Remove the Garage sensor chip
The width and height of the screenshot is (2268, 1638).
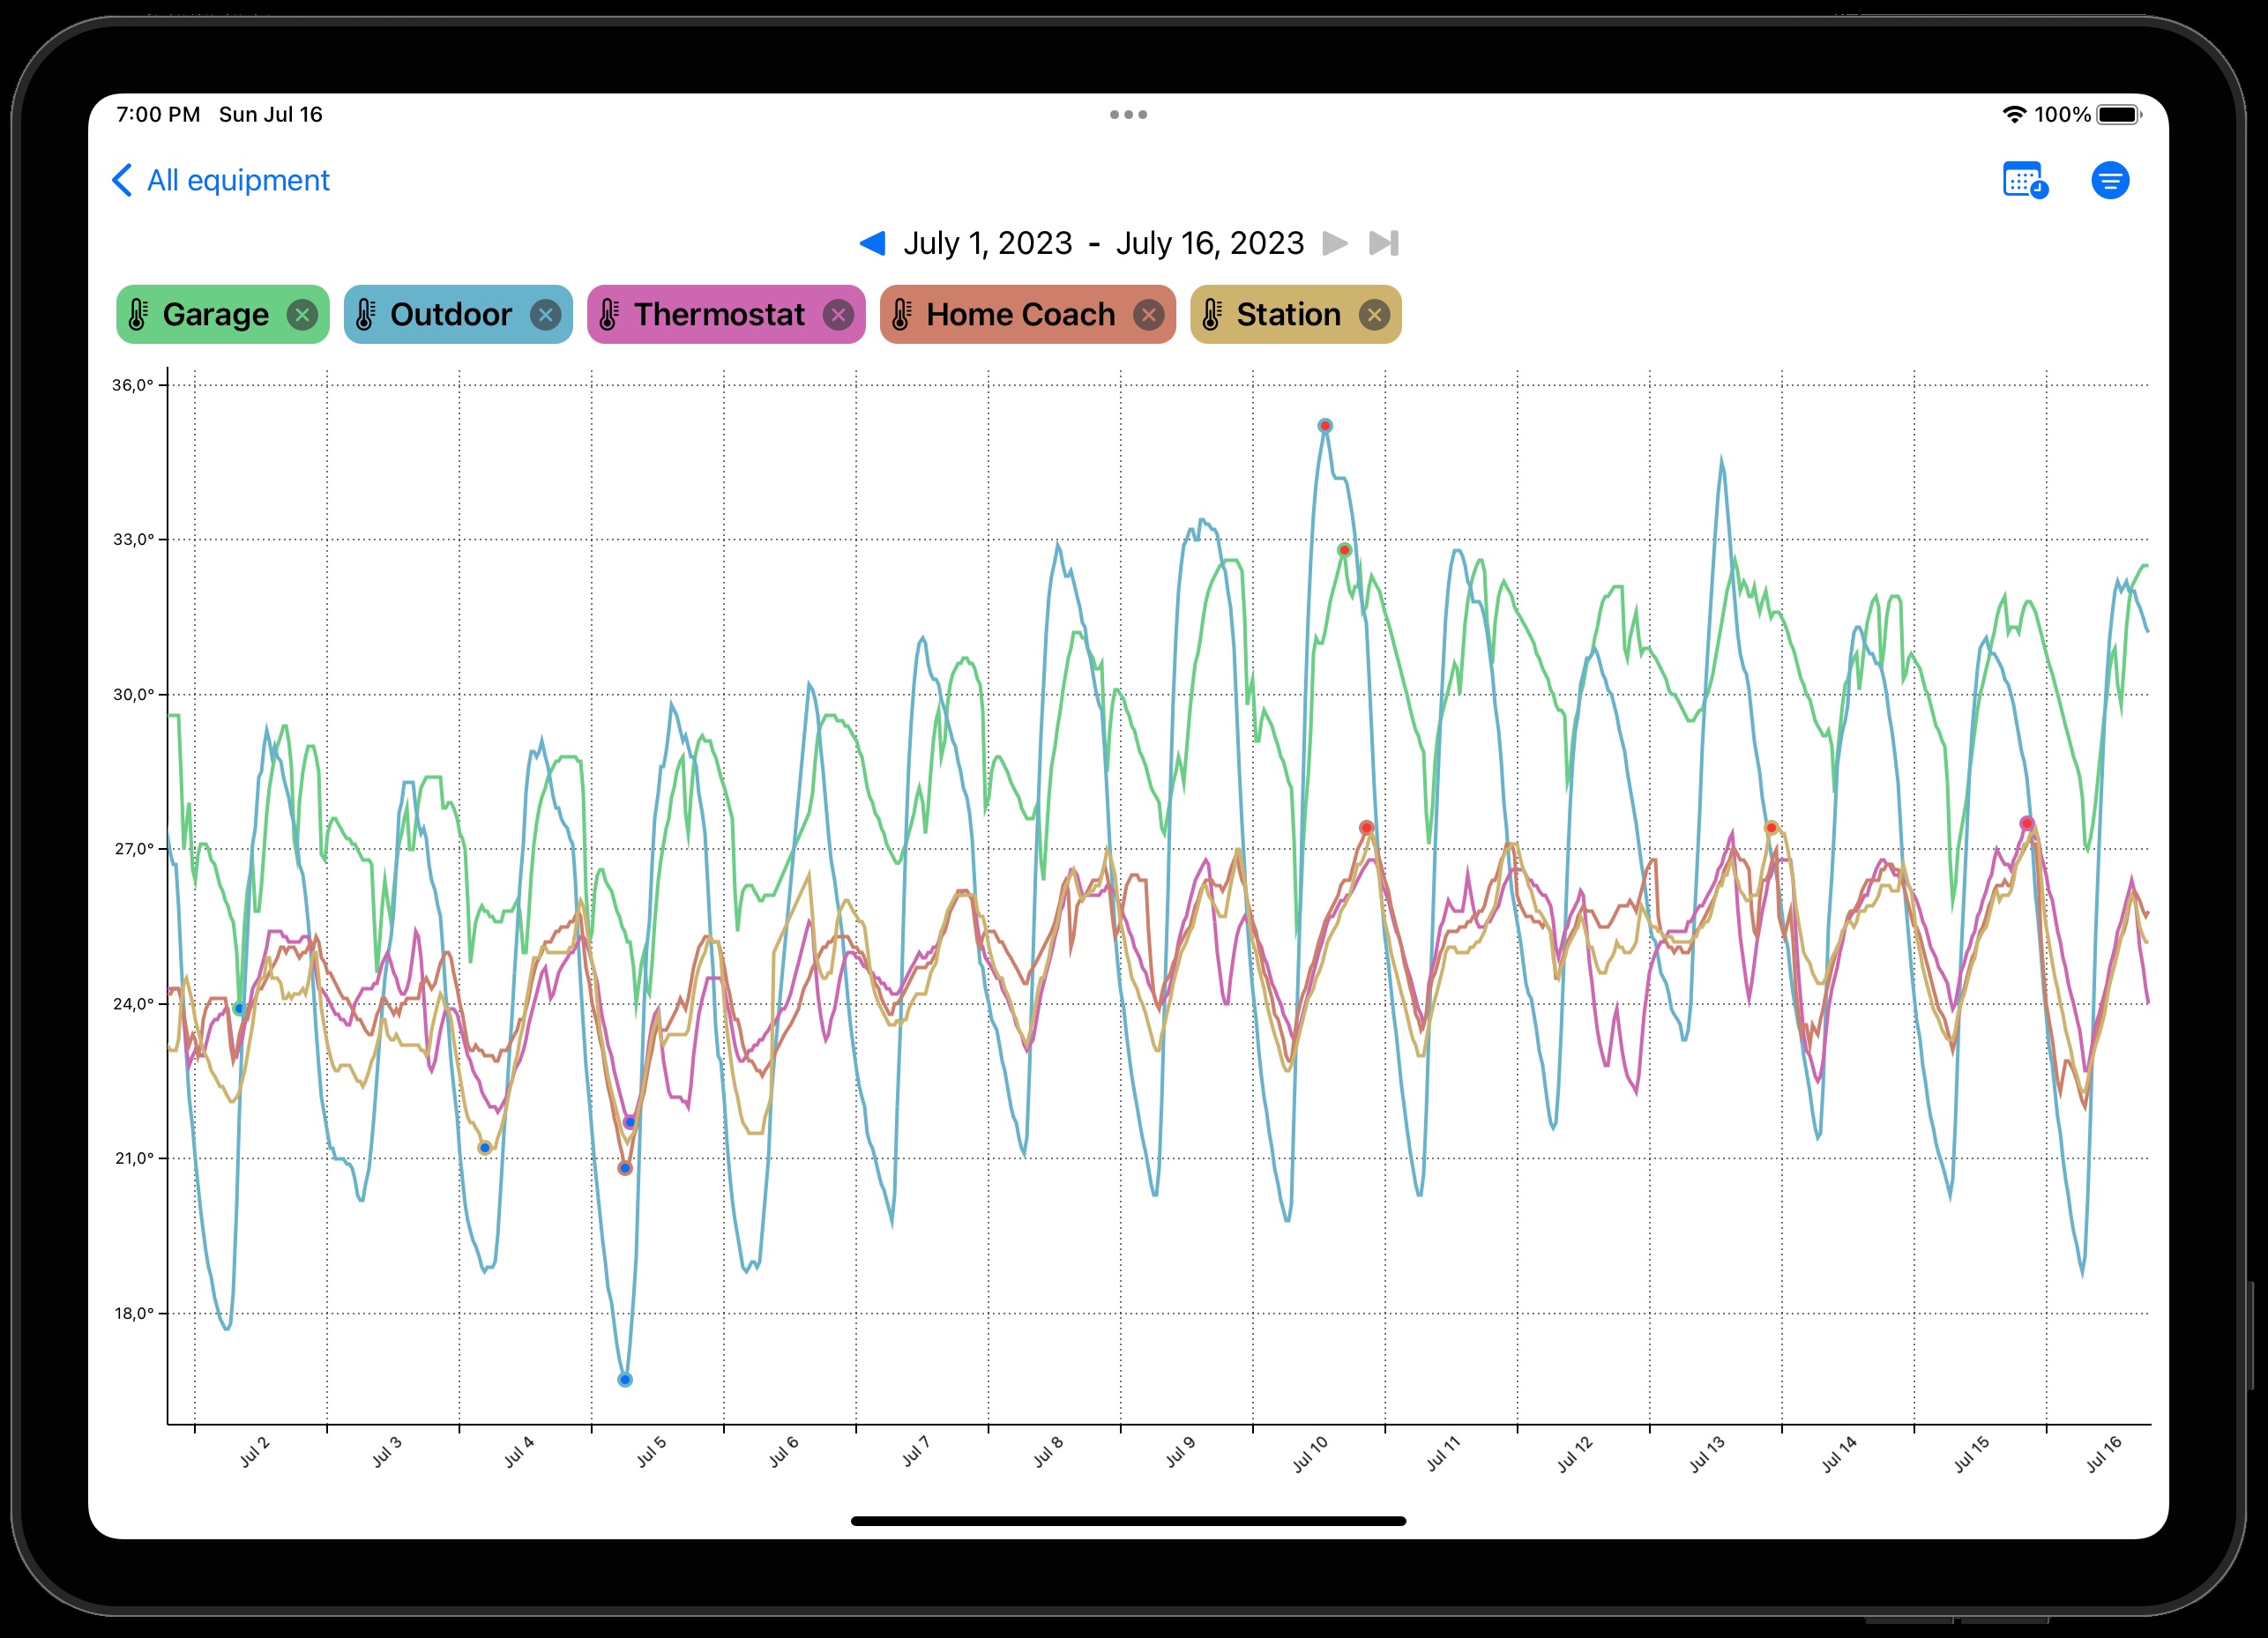(302, 315)
